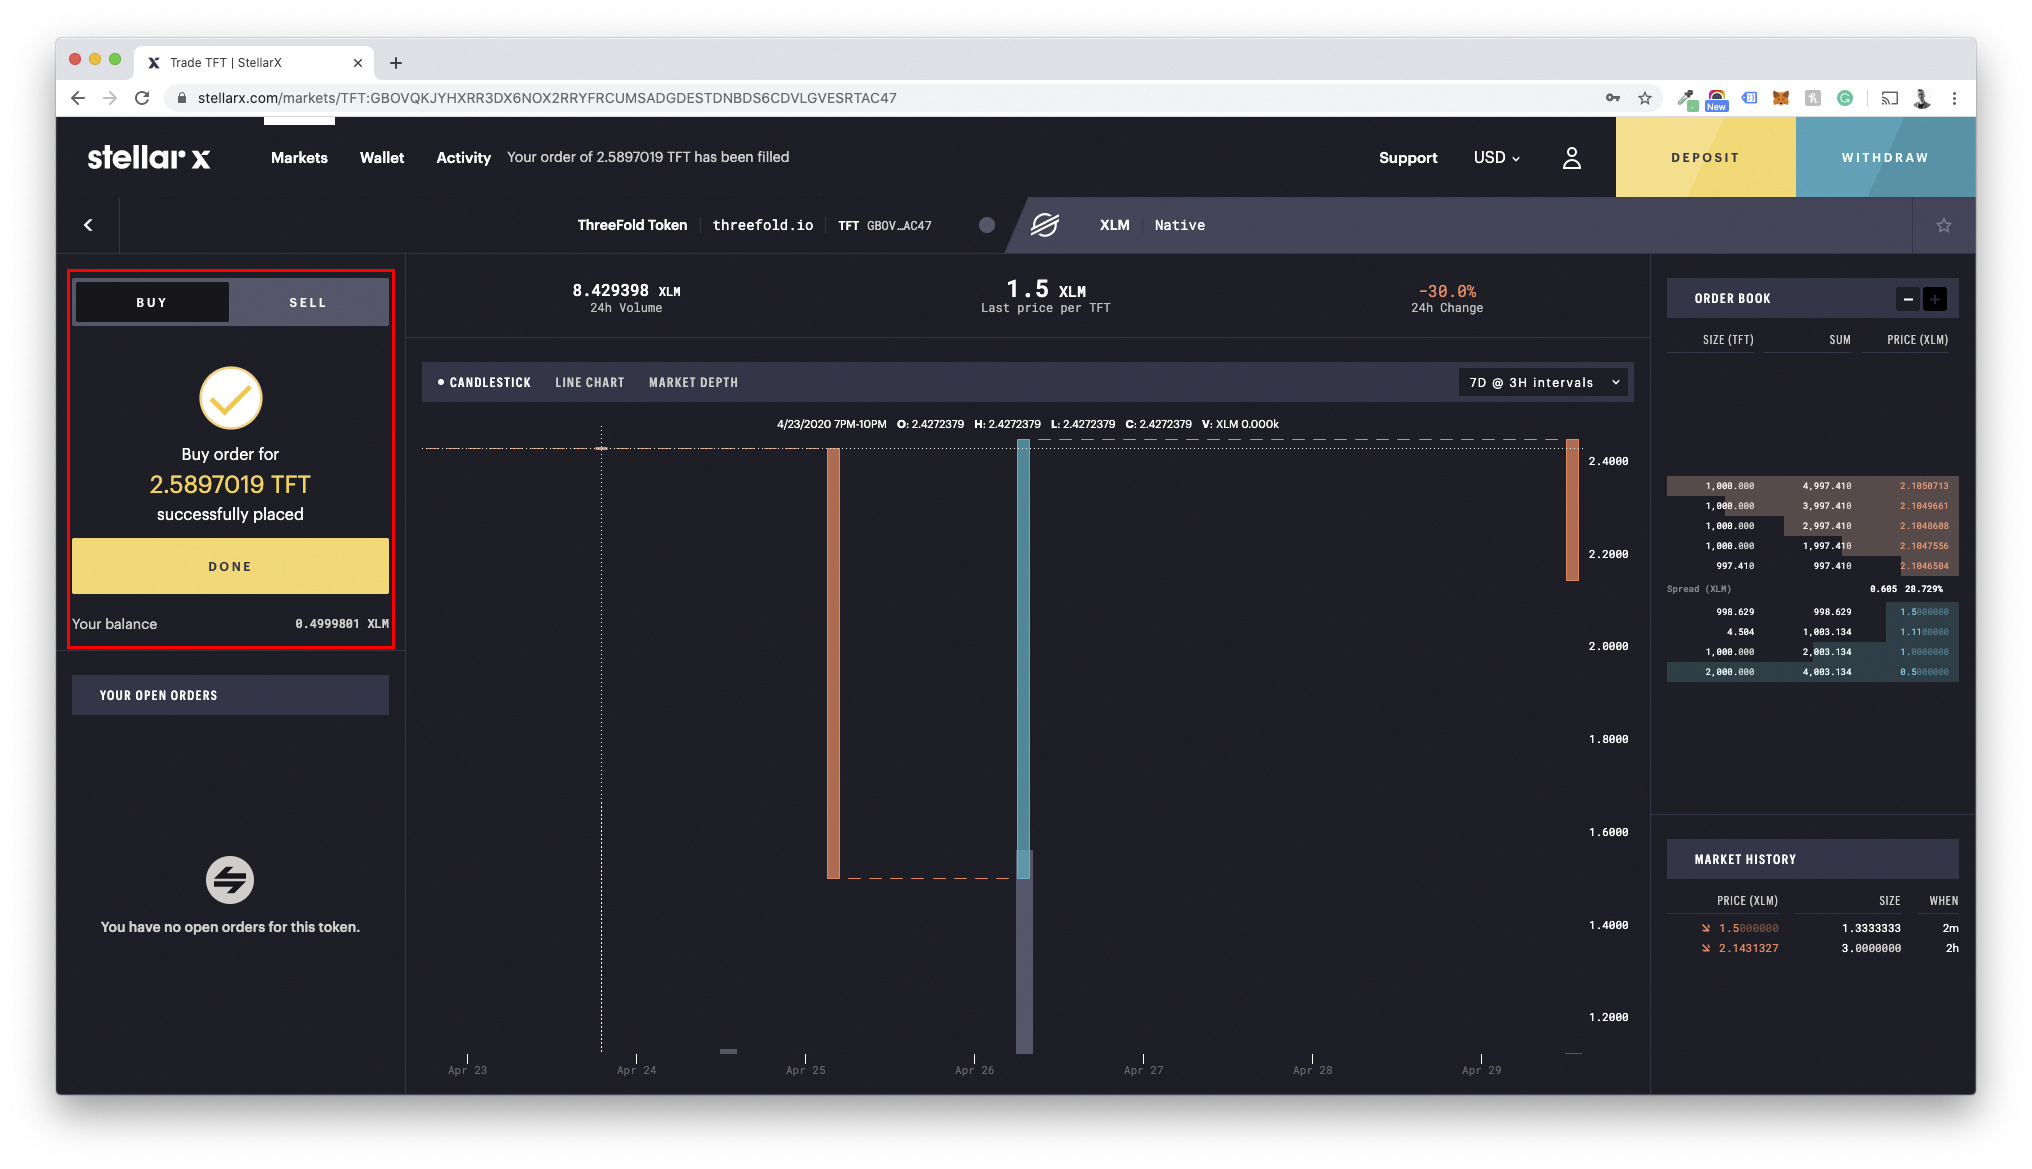Image resolution: width=2032 pixels, height=1169 pixels.
Task: Open the Markets menu
Action: [299, 158]
